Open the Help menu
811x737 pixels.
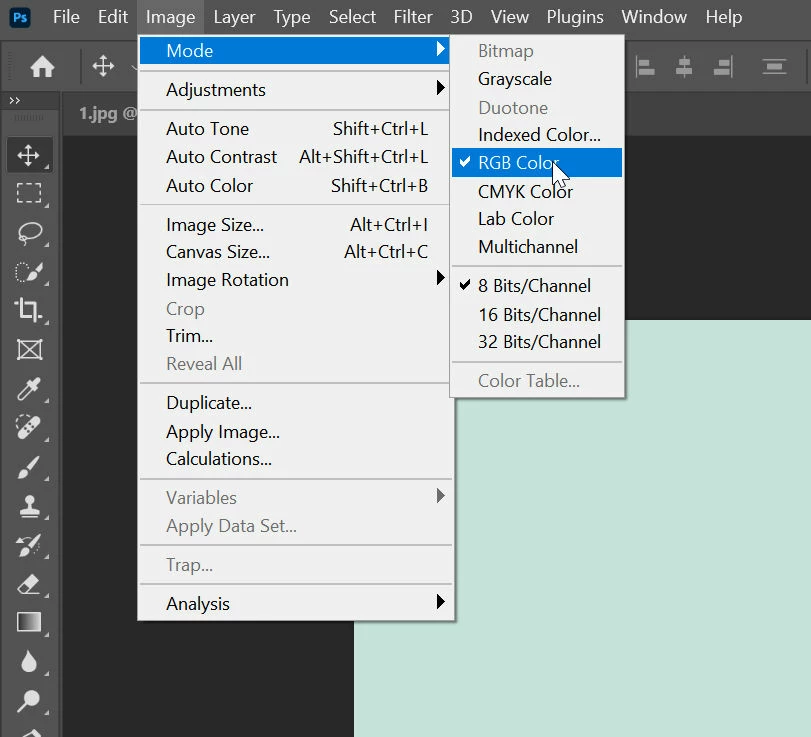coord(724,17)
